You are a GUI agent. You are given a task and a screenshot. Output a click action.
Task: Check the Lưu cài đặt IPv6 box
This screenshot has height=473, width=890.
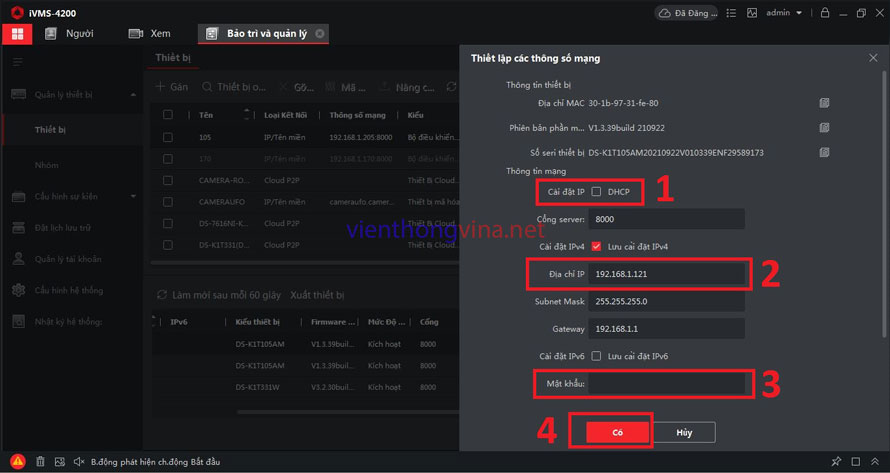pyautogui.click(x=597, y=356)
